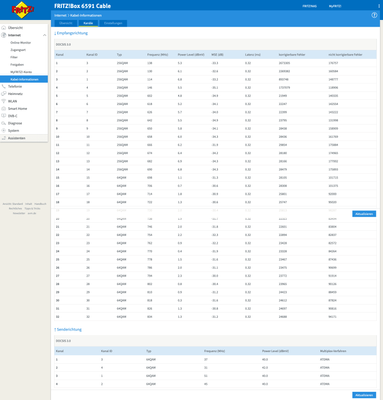Click the Latenz (ms) column header

(x=253, y=55)
